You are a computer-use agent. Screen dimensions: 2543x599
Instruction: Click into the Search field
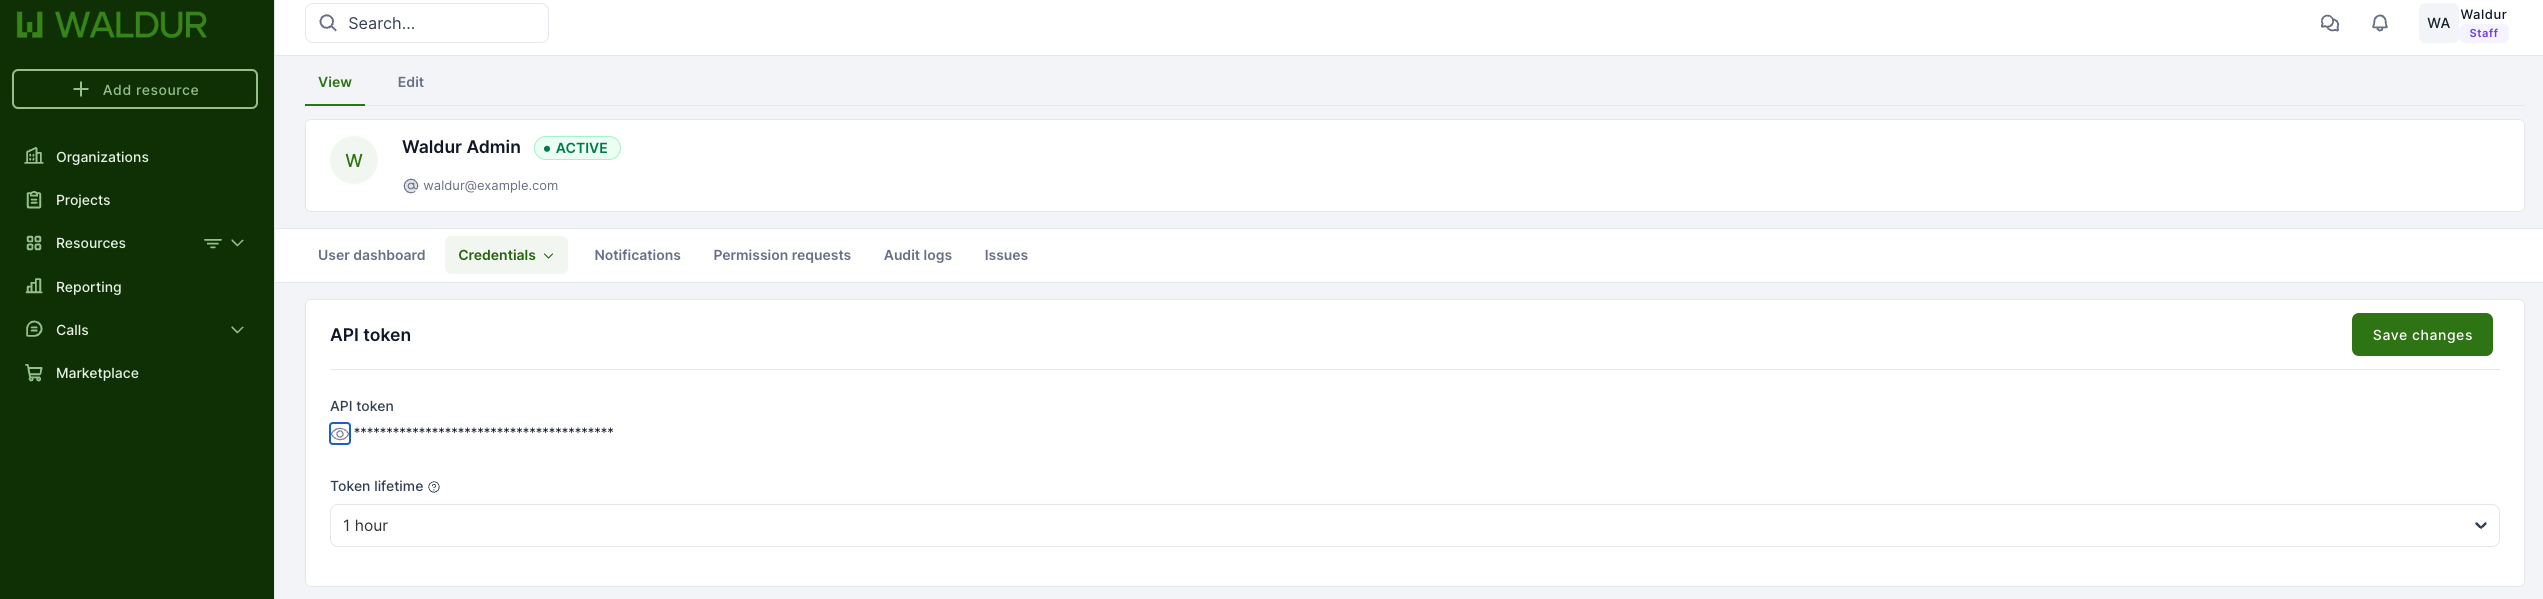point(440,23)
